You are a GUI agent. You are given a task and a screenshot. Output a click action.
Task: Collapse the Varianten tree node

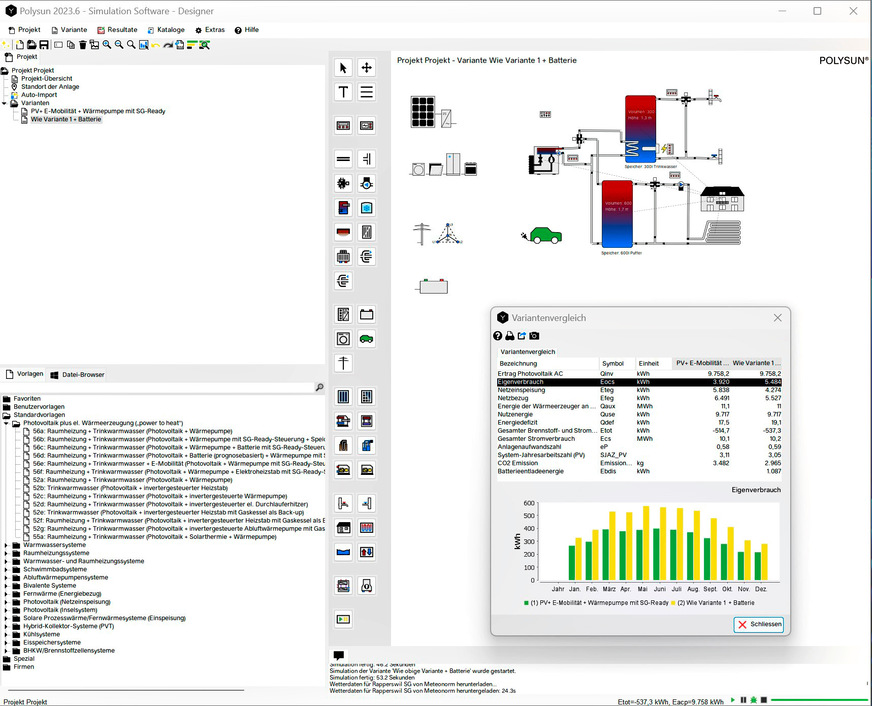pos(5,103)
